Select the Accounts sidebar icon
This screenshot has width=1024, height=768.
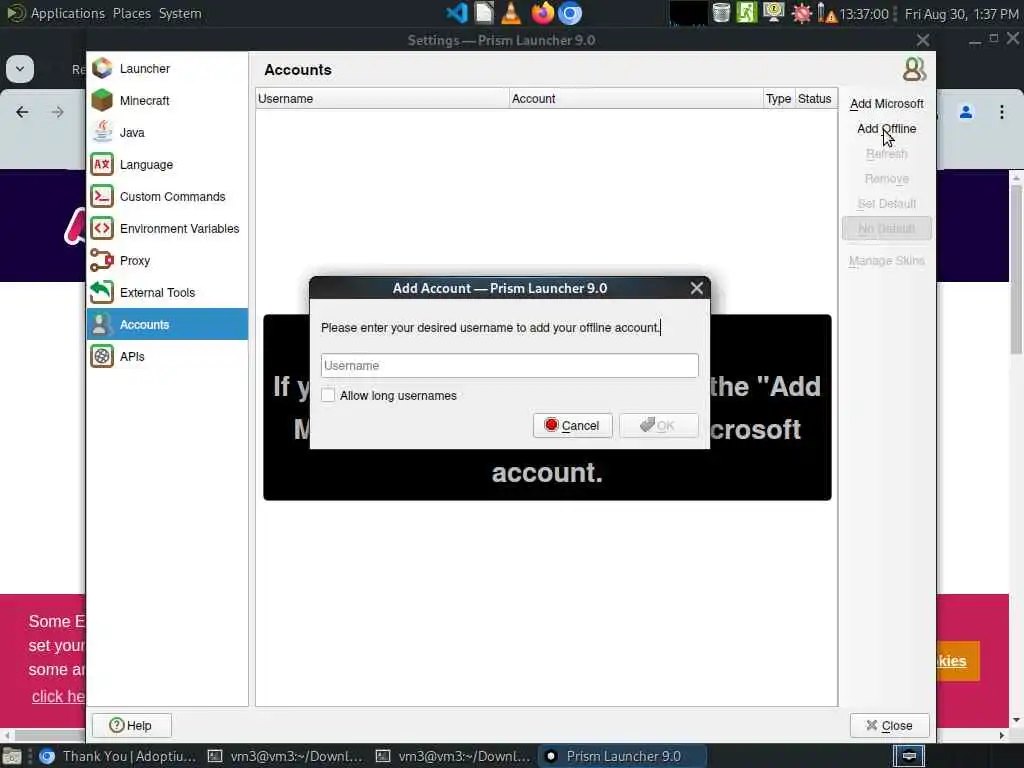[102, 325]
